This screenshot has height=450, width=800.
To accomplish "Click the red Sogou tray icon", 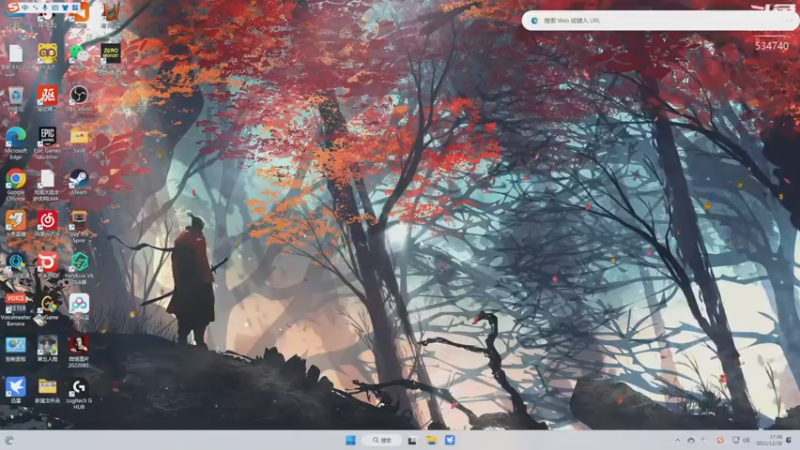I will point(720,440).
